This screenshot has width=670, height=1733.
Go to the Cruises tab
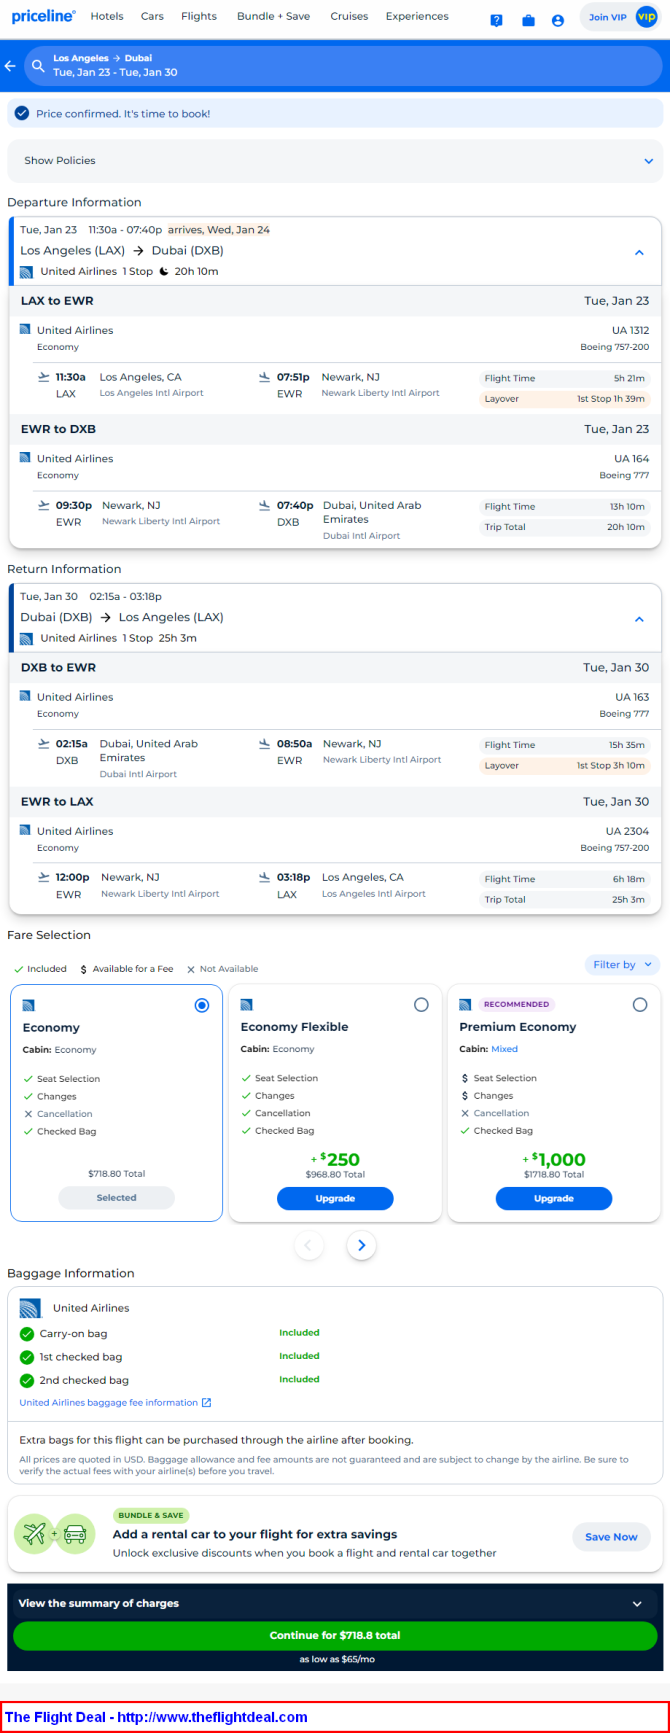349,17
